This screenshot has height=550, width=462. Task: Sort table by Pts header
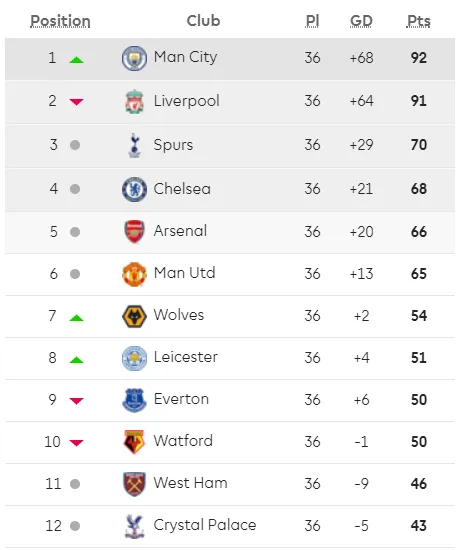[x=419, y=21]
